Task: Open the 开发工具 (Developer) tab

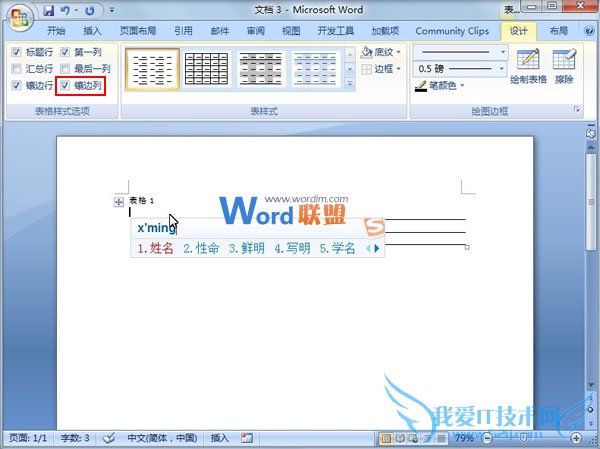Action: (x=336, y=31)
